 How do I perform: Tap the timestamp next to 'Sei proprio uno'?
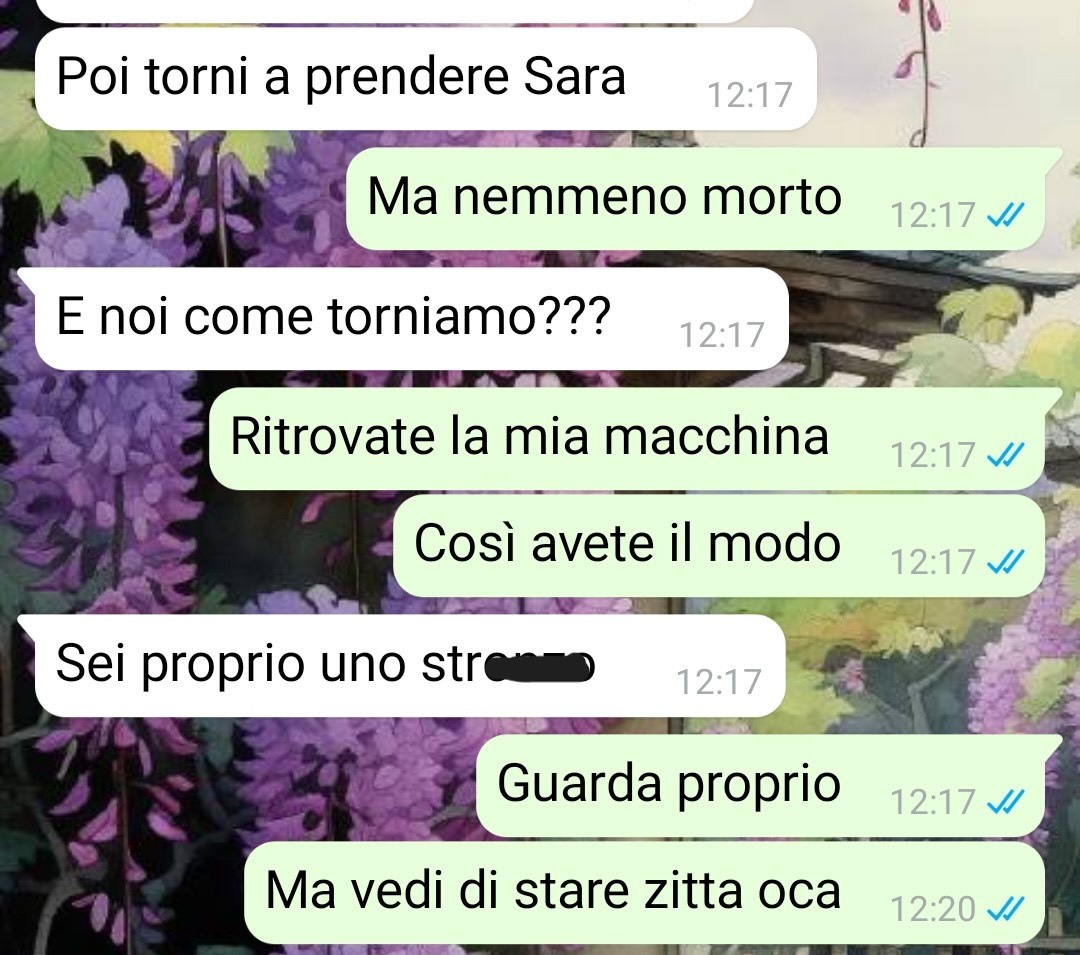tap(719, 682)
